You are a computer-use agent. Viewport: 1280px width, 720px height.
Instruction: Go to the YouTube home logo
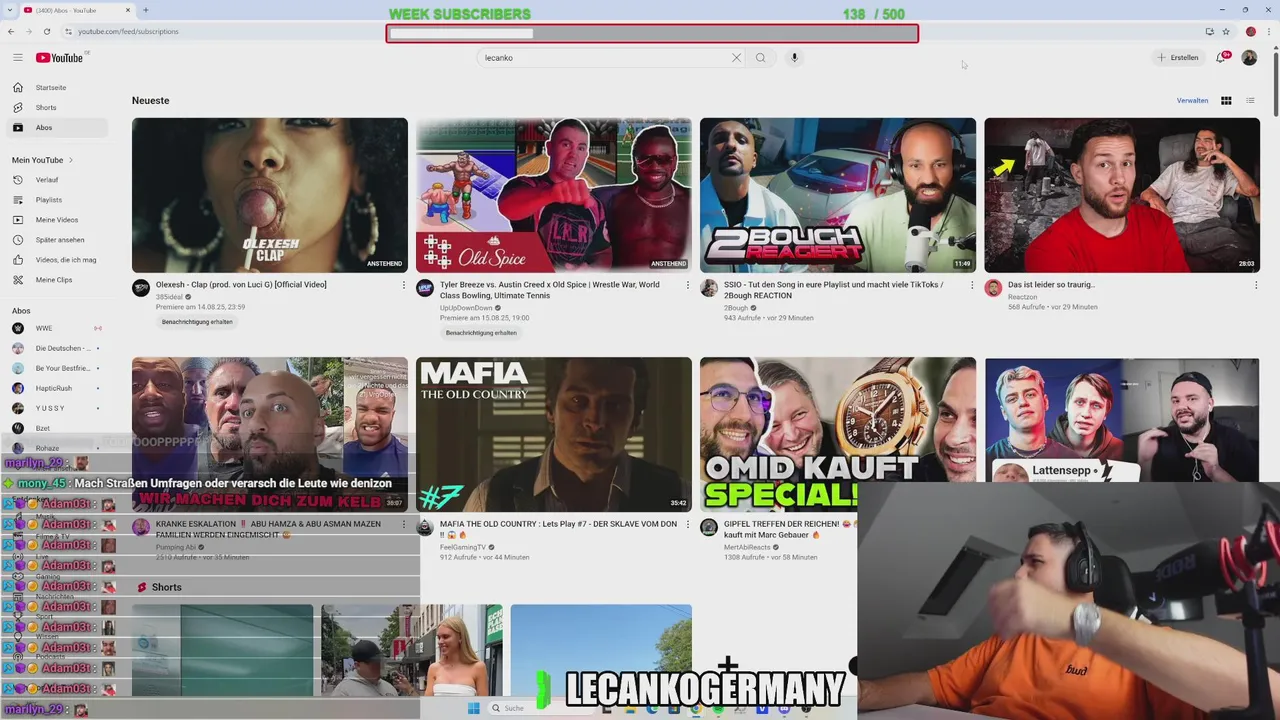[x=60, y=58]
